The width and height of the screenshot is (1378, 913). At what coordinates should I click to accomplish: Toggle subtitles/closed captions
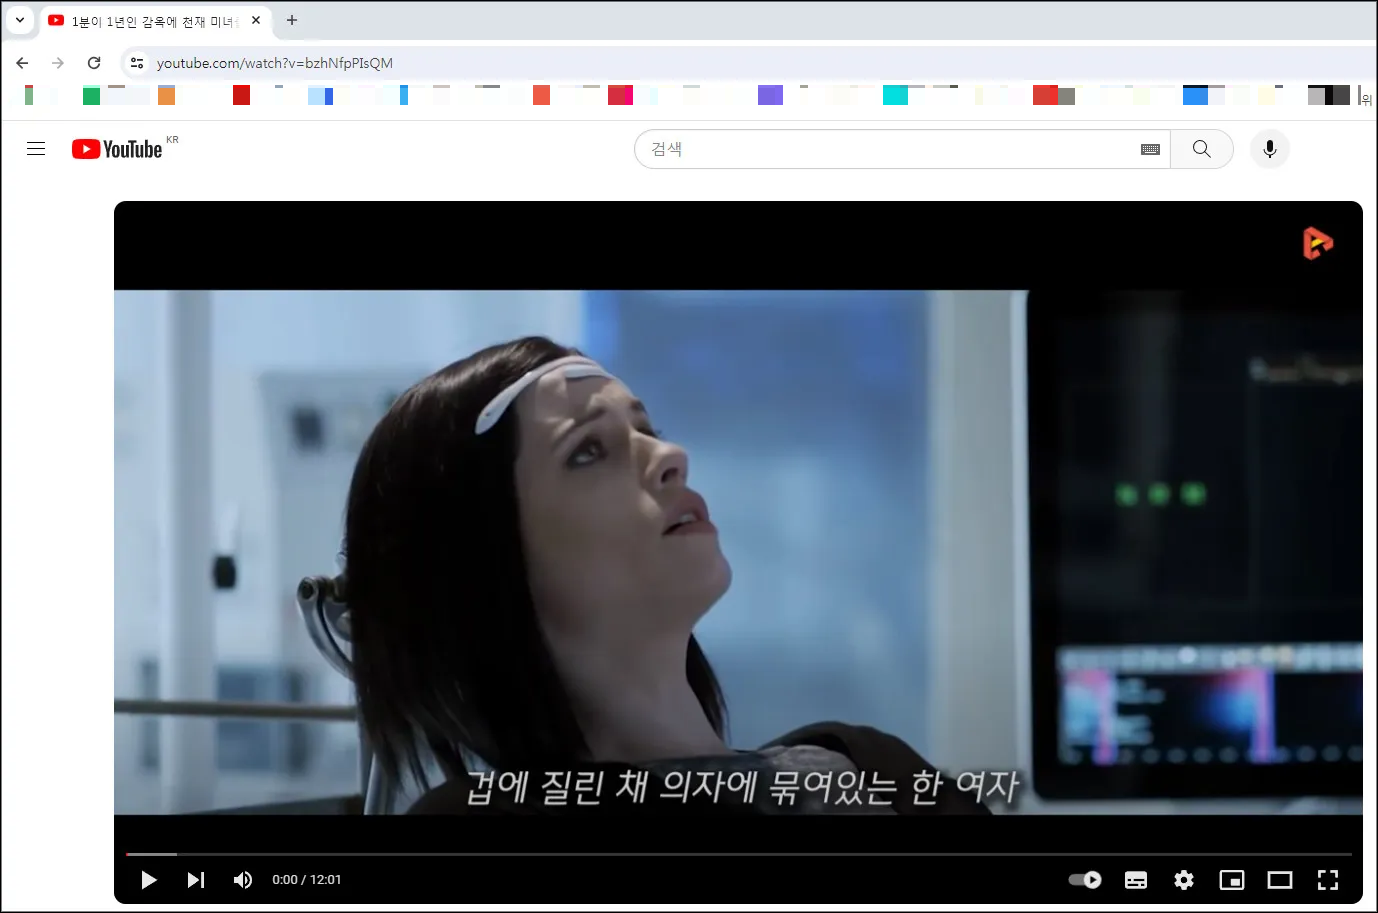coord(1136,880)
